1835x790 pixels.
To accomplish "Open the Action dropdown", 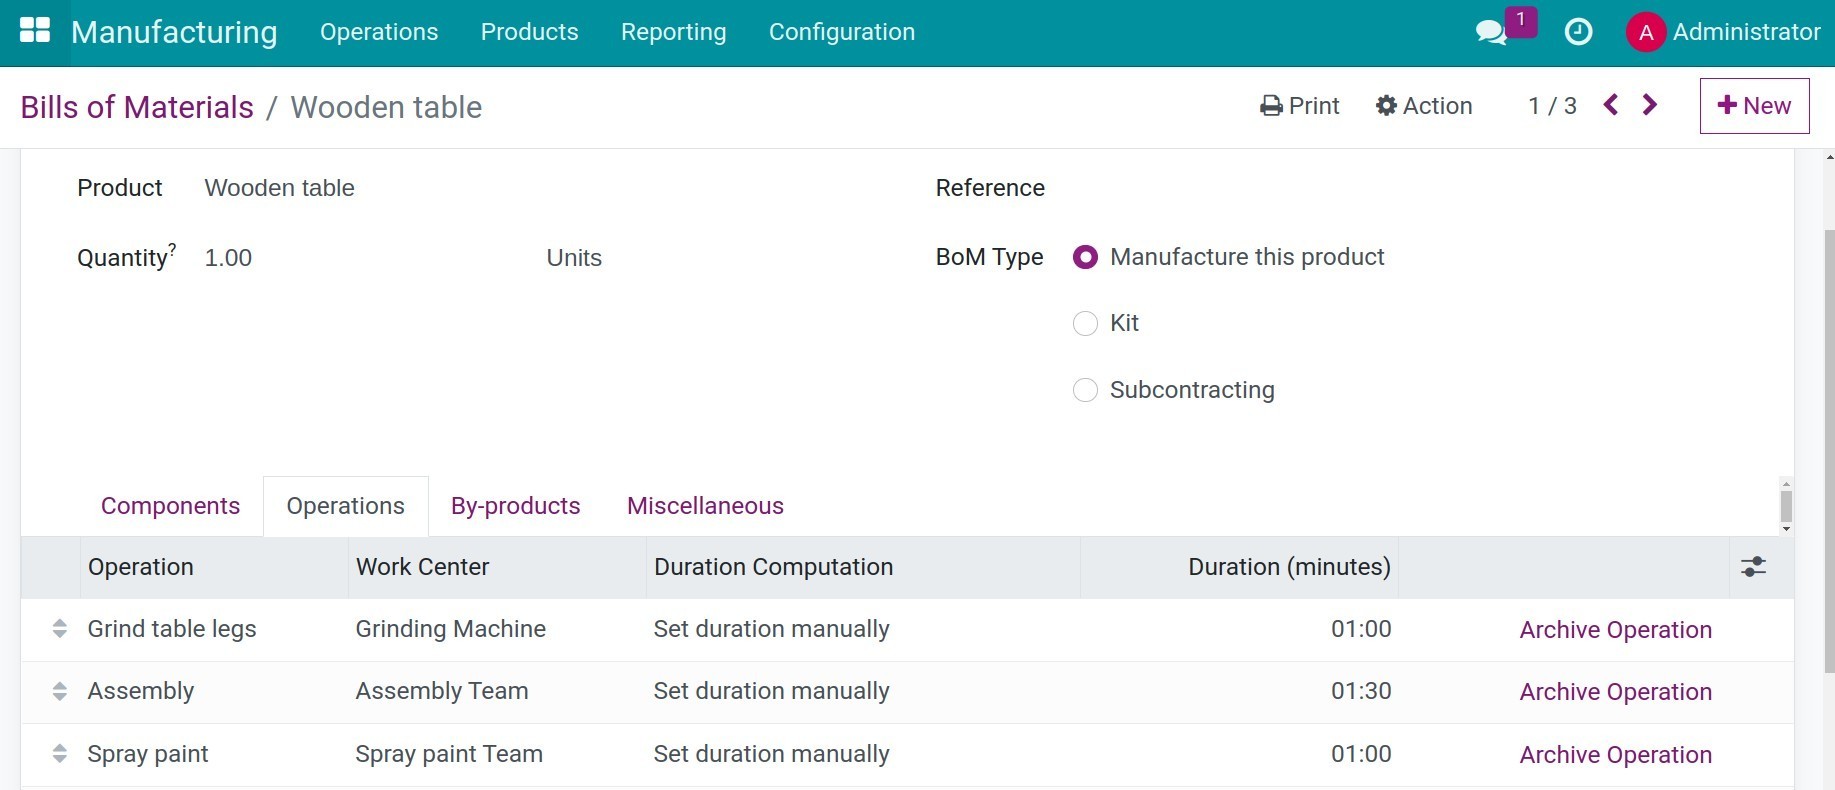I will pos(1424,106).
